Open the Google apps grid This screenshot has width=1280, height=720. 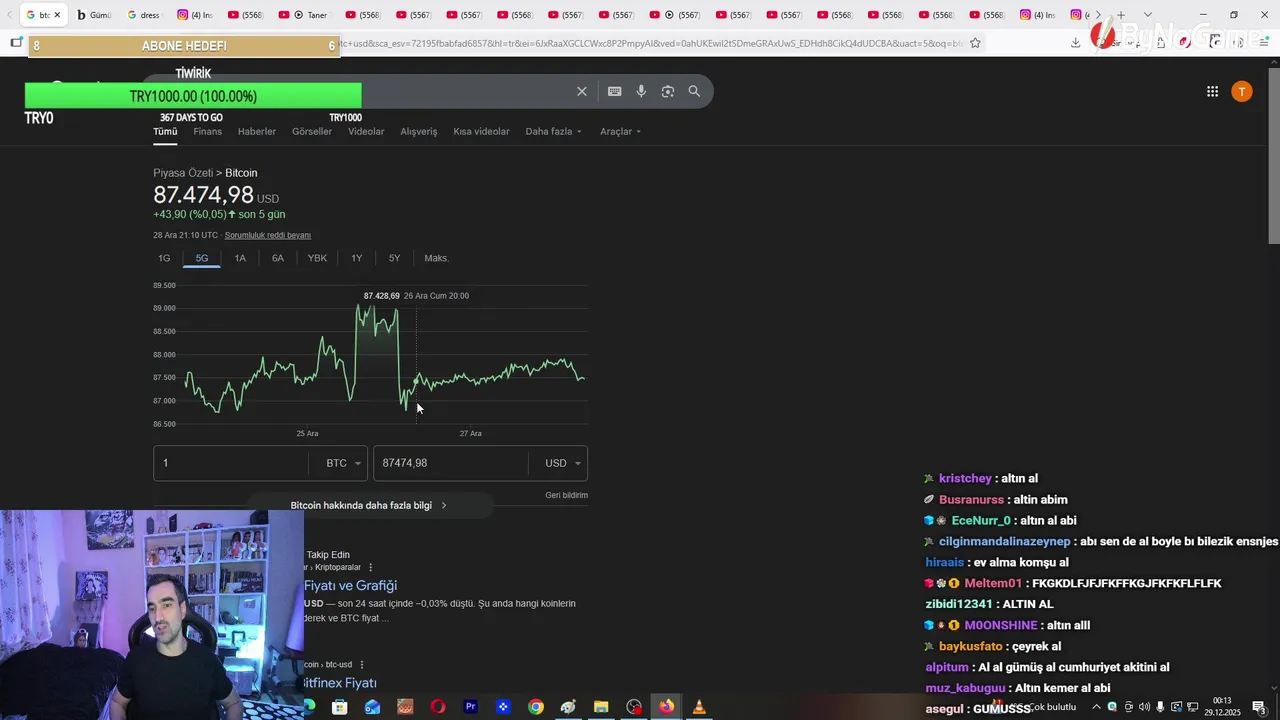(1212, 91)
